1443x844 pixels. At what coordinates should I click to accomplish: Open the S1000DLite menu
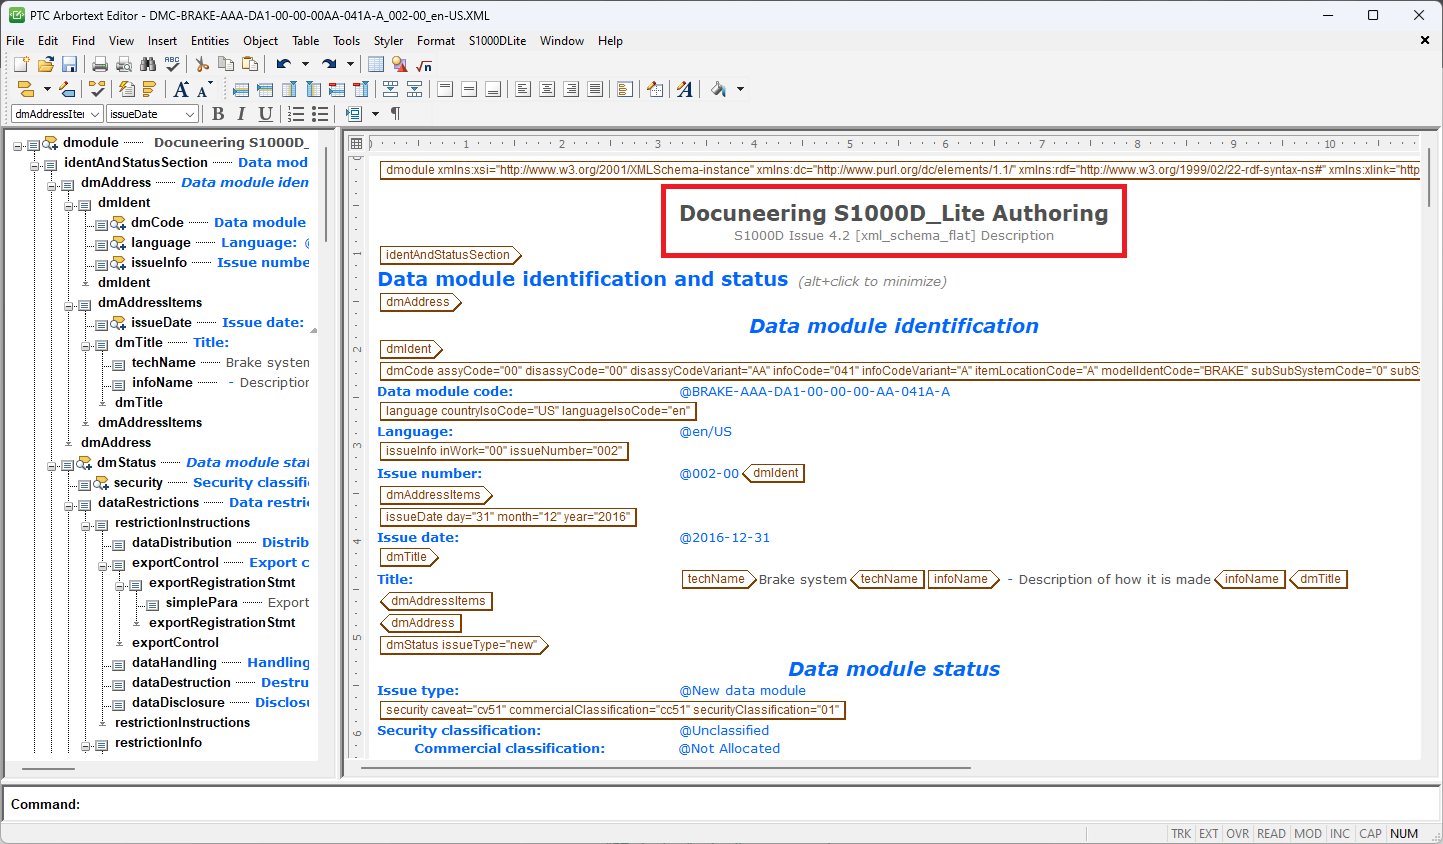click(x=497, y=41)
